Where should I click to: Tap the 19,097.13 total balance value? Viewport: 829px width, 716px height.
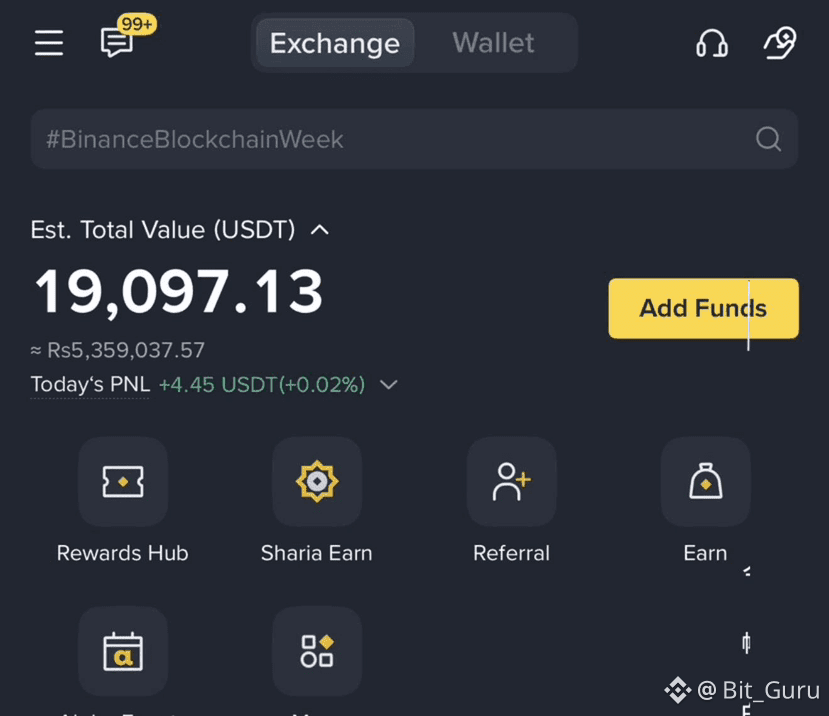179,292
